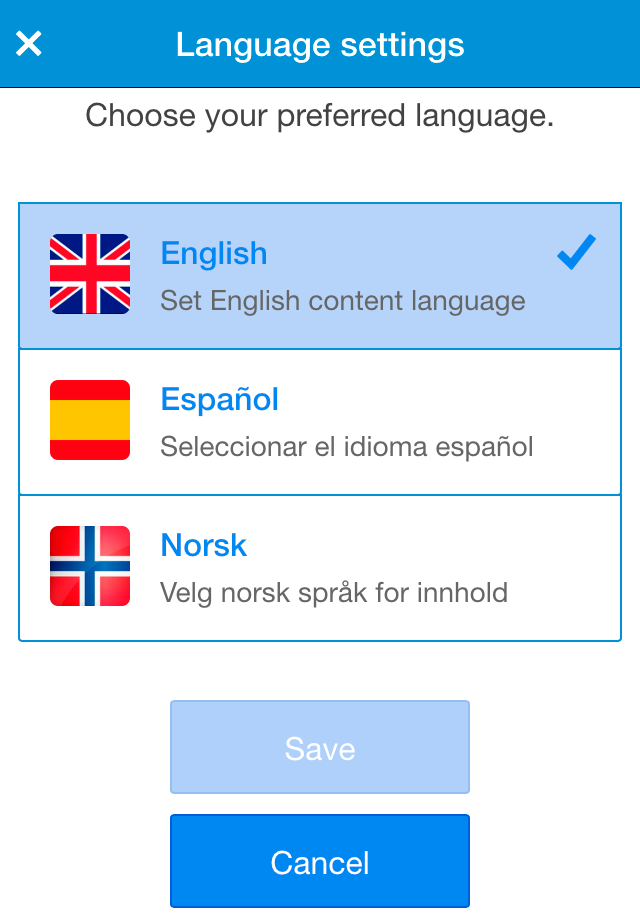Click the blue checkmark beside English
Screen dimensions: 640x920
576,253
